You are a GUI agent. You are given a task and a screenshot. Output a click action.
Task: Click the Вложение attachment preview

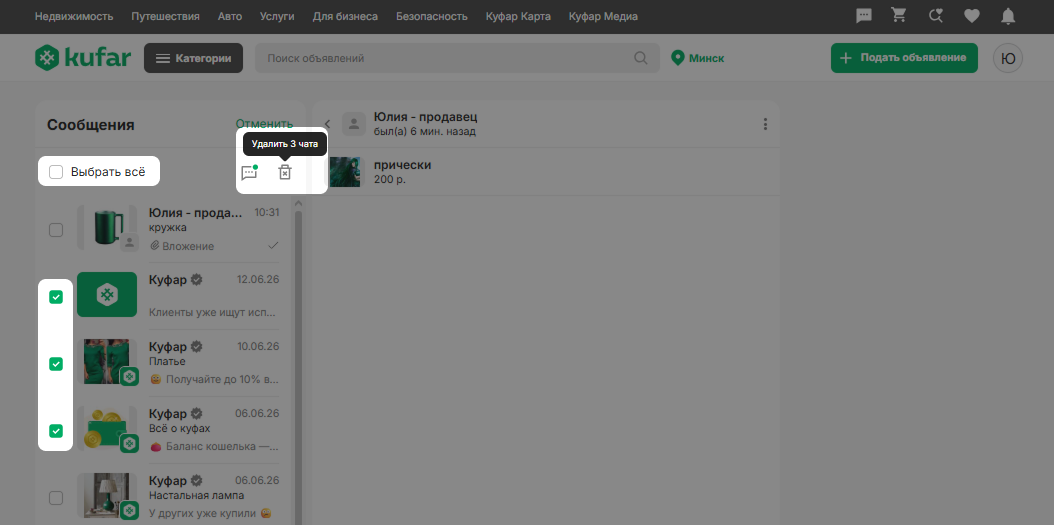[x=181, y=246]
